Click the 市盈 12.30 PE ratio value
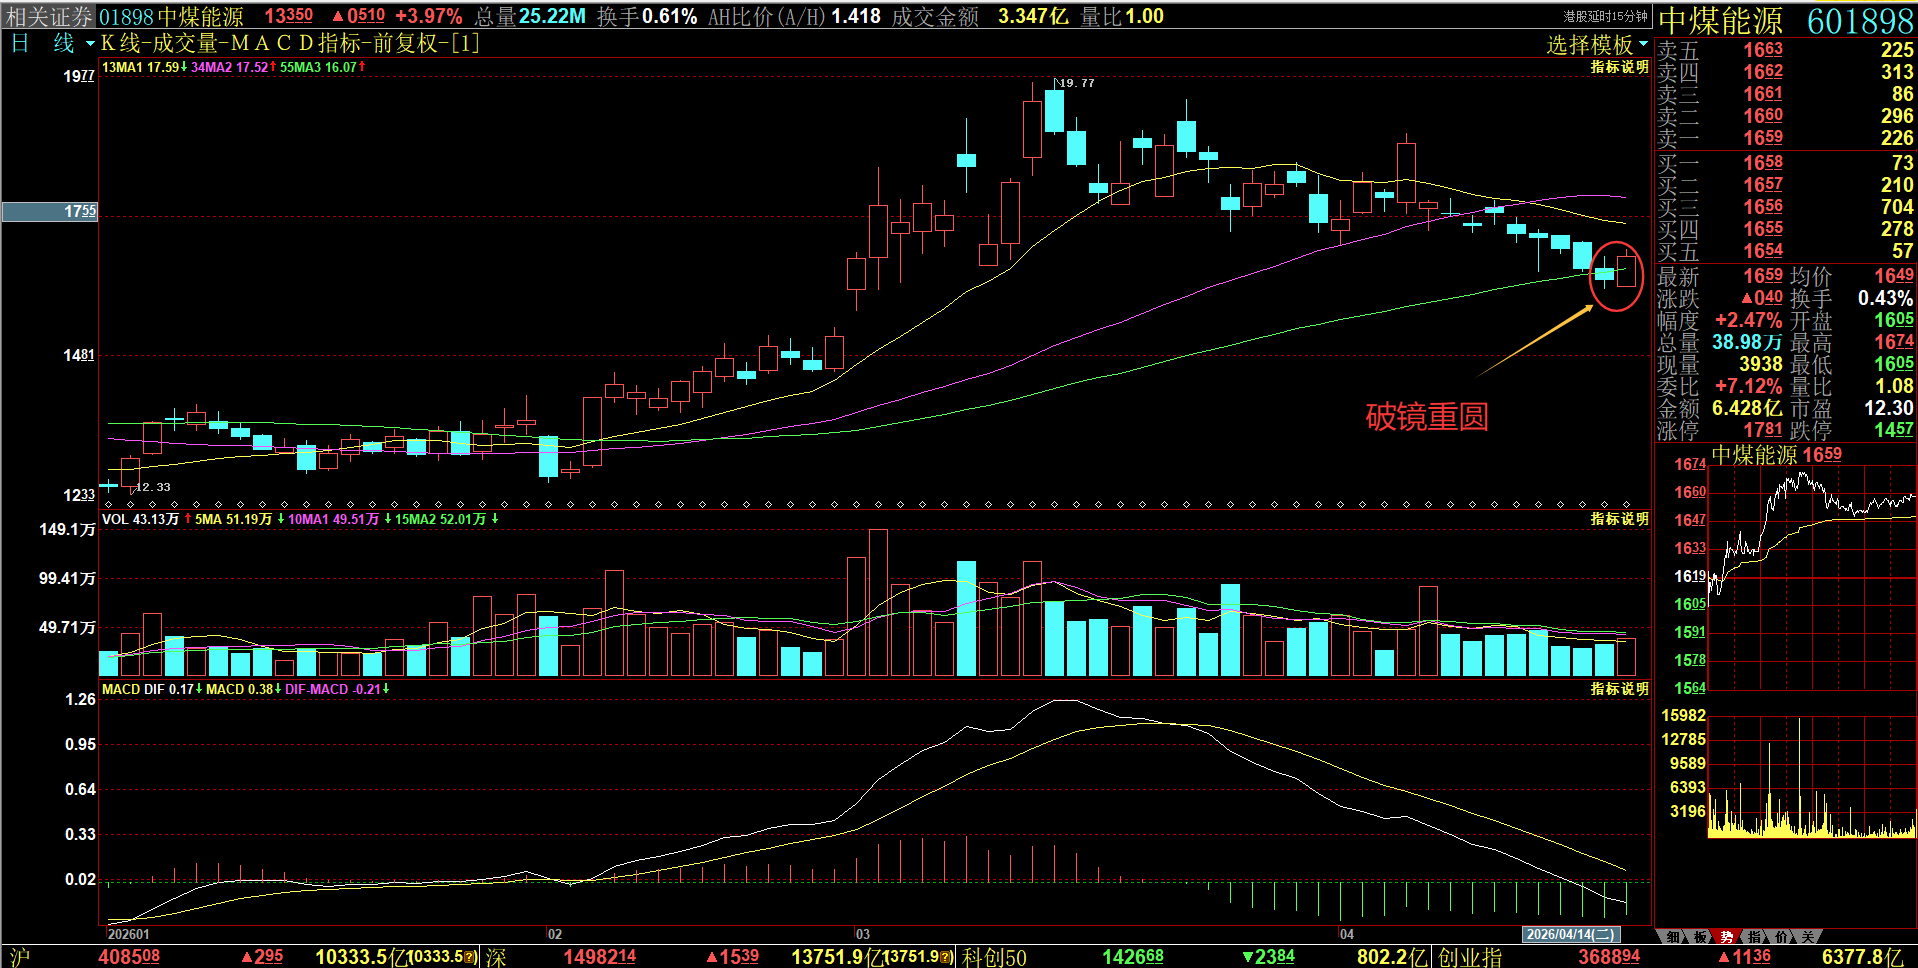1918x968 pixels. pyautogui.click(x=1889, y=408)
